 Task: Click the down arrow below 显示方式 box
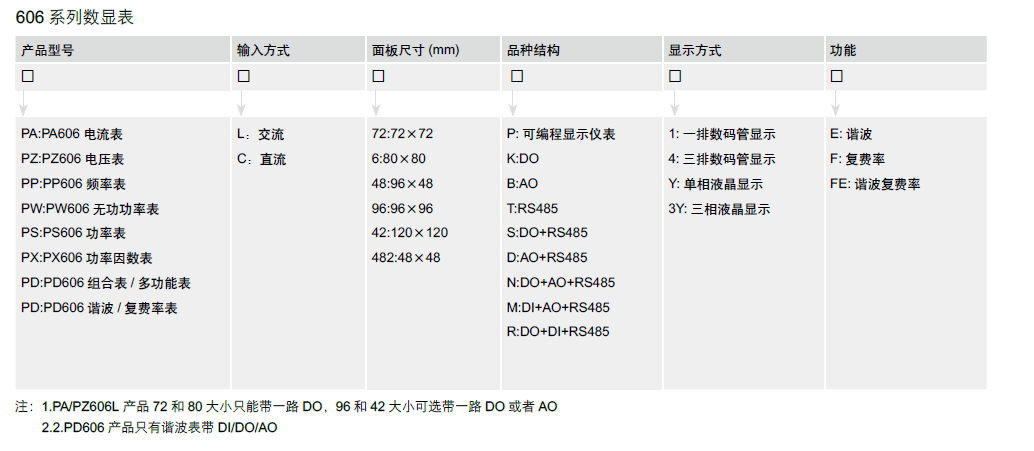(675, 103)
